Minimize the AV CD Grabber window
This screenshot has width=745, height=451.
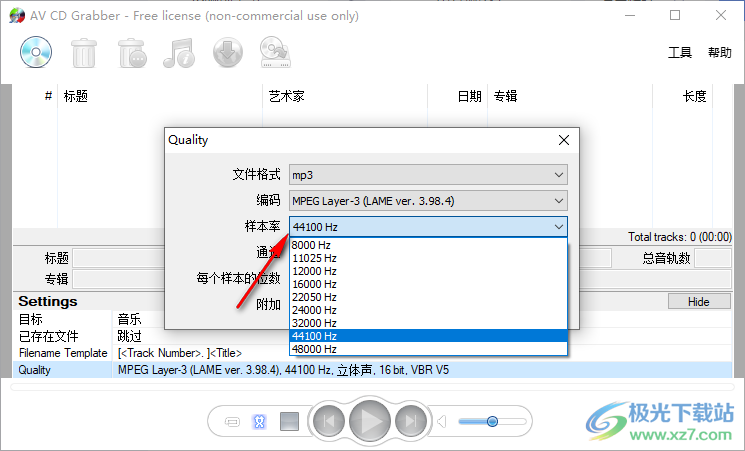coord(630,15)
